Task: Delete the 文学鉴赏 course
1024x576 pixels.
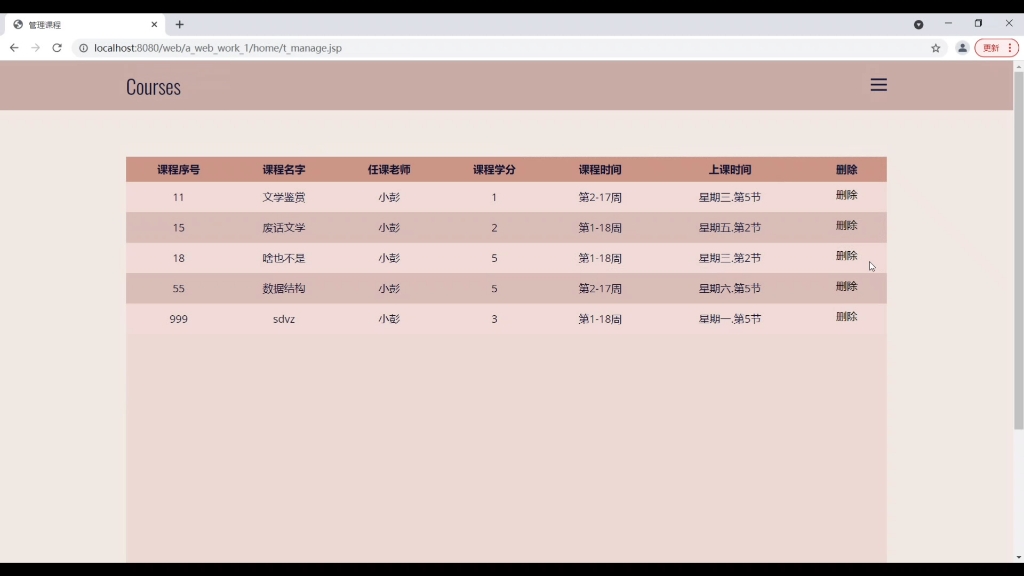Action: coord(846,196)
